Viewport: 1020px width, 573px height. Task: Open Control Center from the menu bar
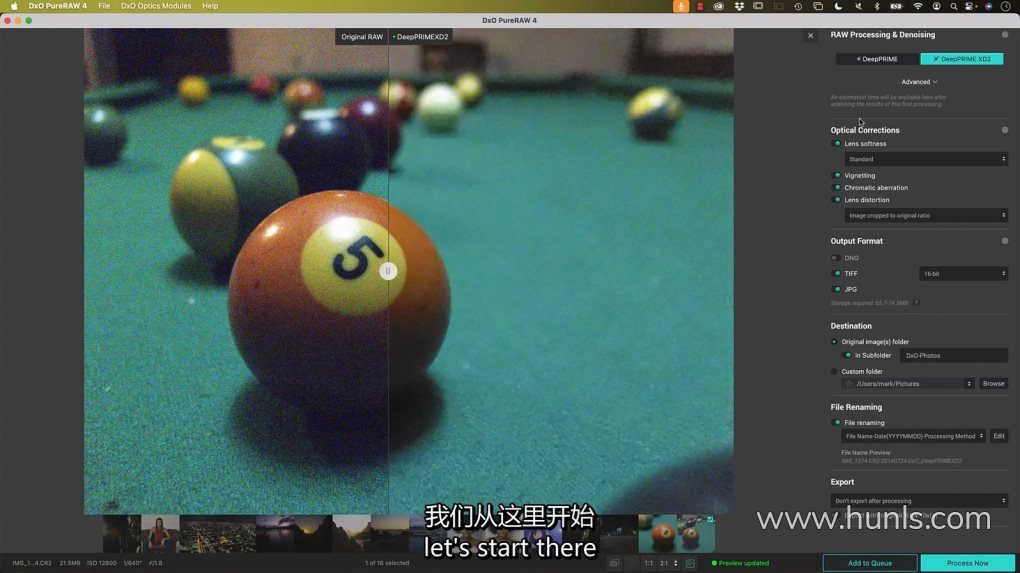[969, 6]
